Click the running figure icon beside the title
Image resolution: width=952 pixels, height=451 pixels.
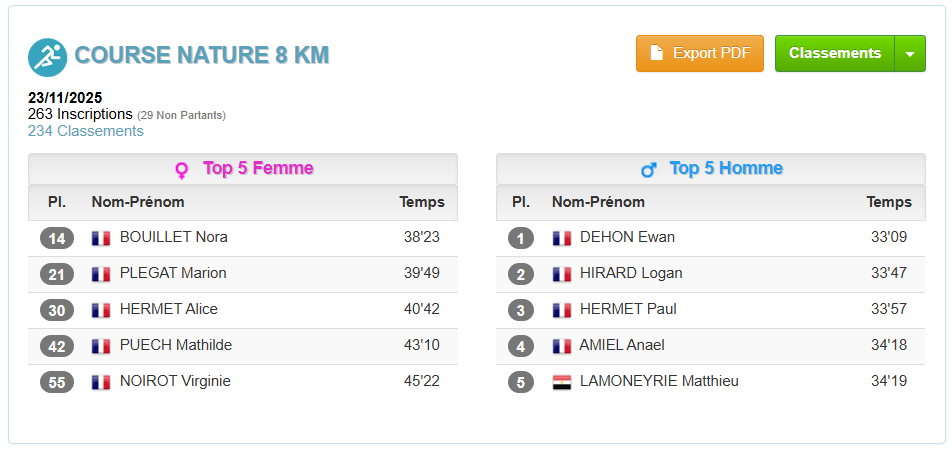pyautogui.click(x=47, y=57)
